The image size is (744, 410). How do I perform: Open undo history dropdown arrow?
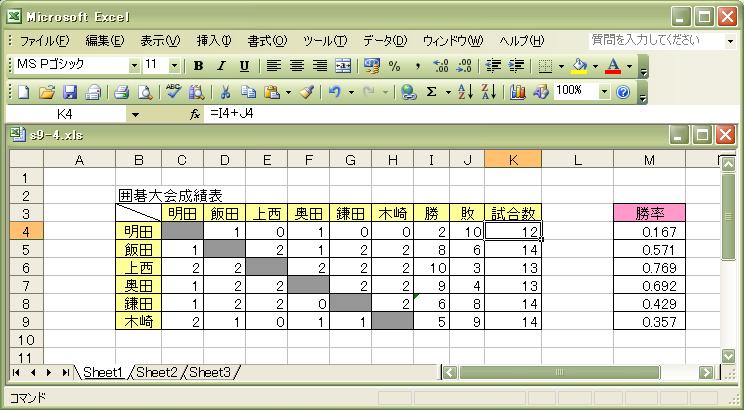[x=351, y=92]
